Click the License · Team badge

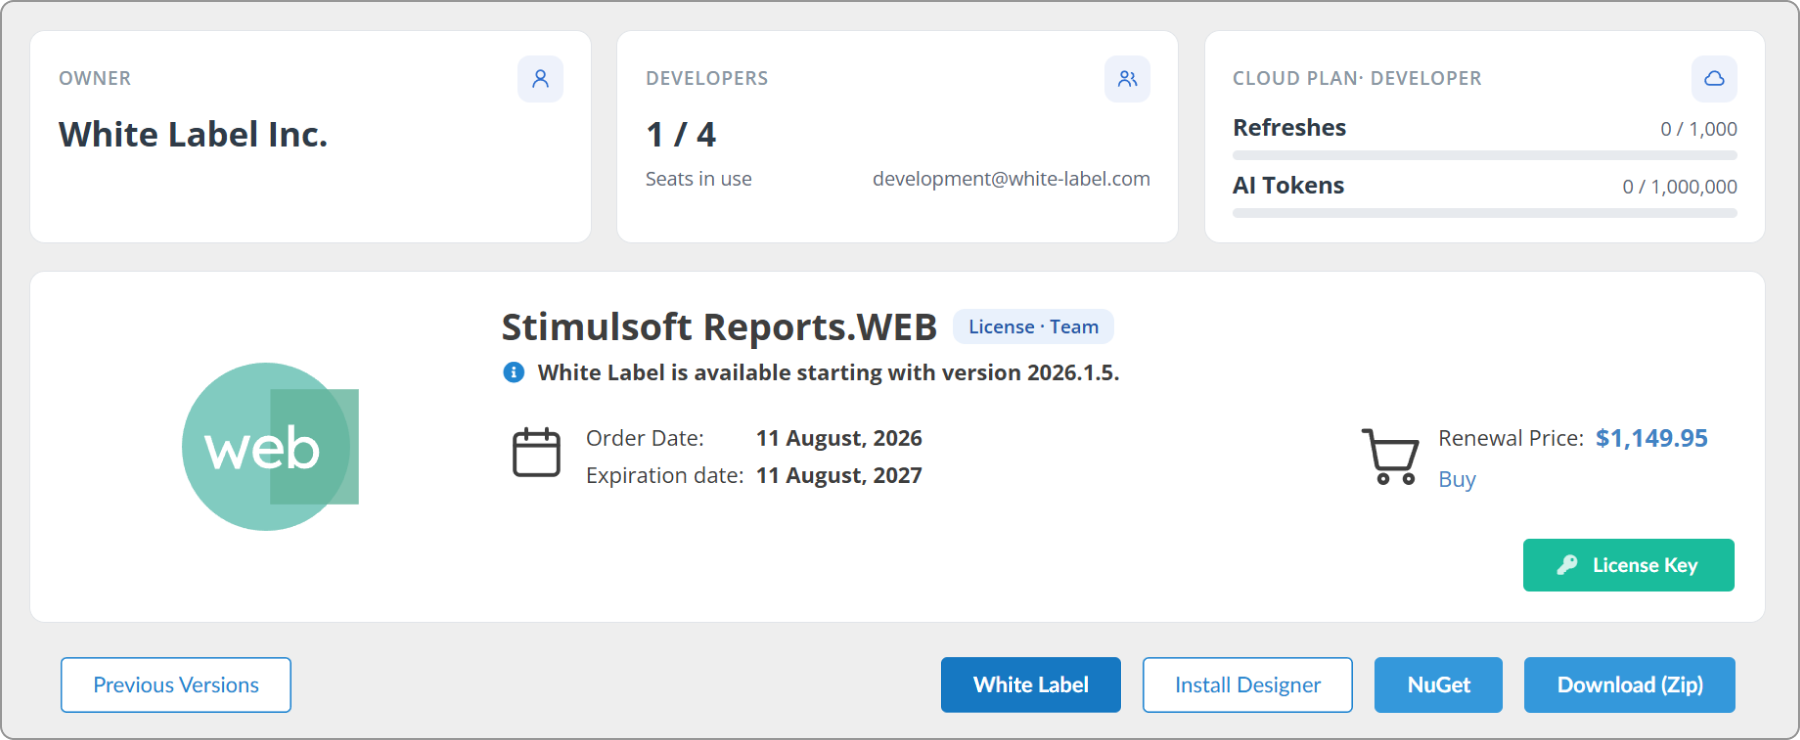point(1033,327)
